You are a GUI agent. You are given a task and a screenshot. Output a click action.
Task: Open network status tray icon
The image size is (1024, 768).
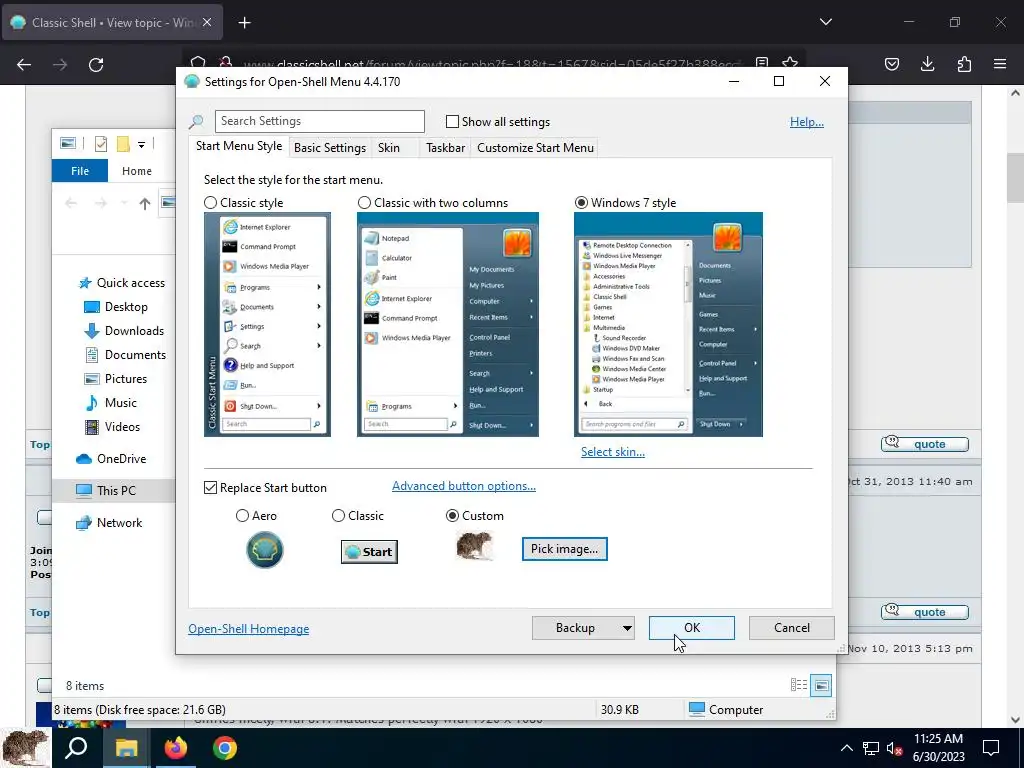click(x=871, y=748)
